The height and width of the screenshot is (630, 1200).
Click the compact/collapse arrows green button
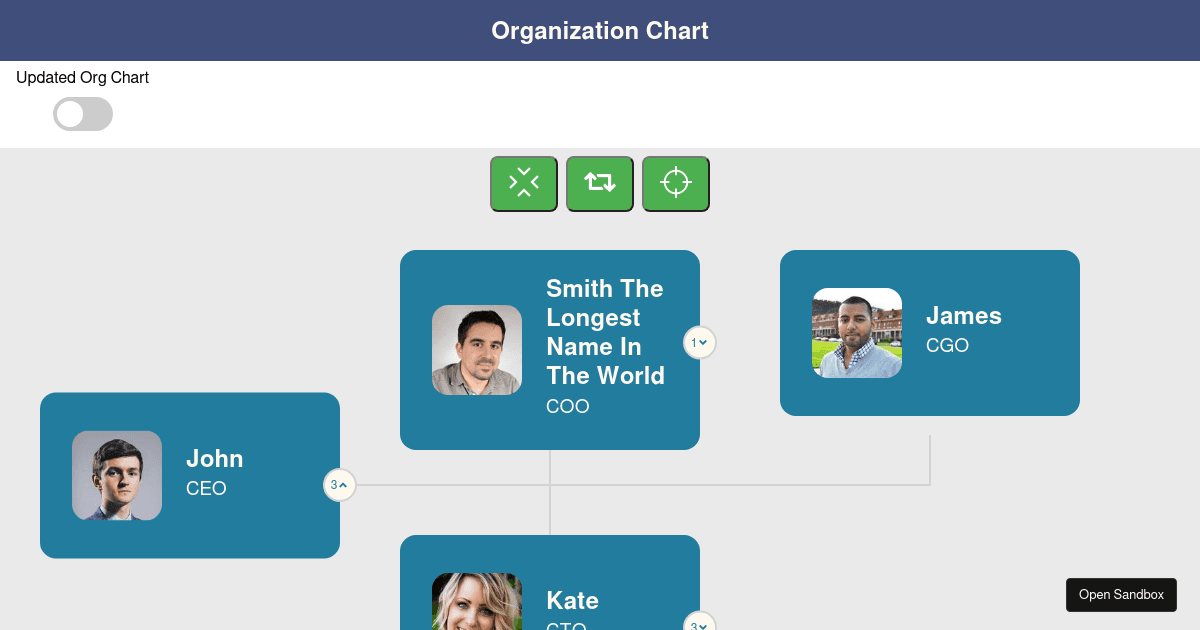tap(523, 183)
